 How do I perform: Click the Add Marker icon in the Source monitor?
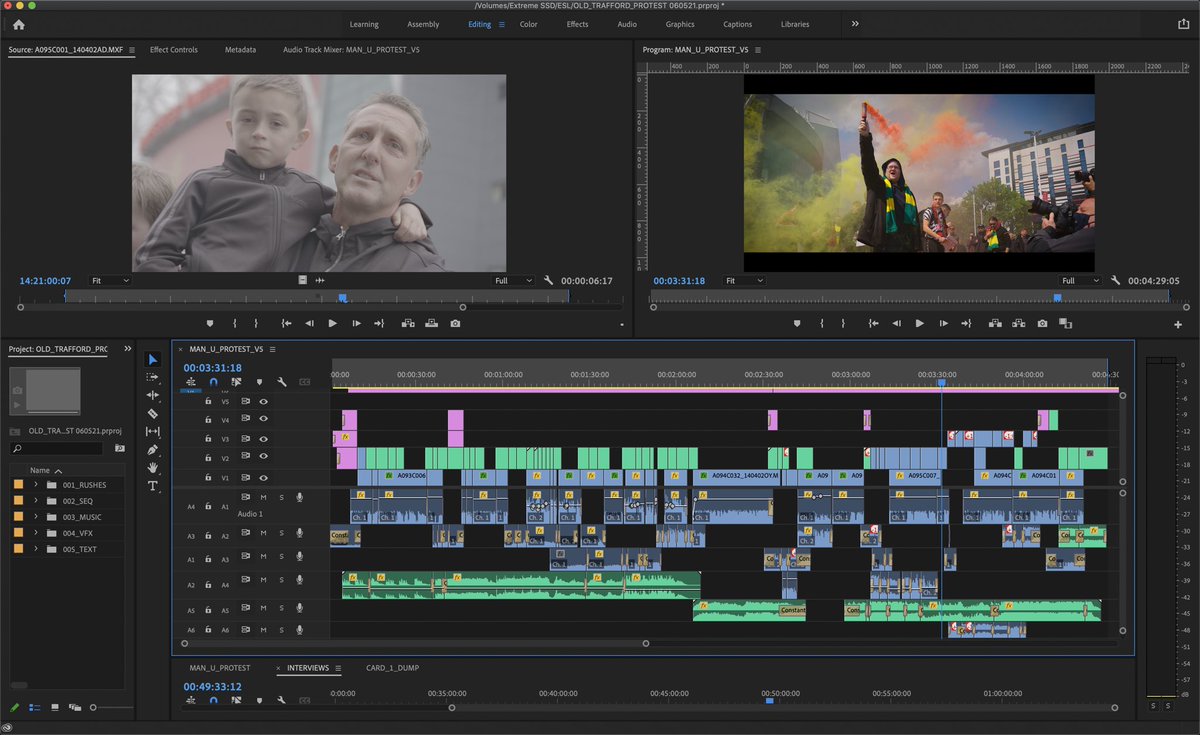[211, 323]
